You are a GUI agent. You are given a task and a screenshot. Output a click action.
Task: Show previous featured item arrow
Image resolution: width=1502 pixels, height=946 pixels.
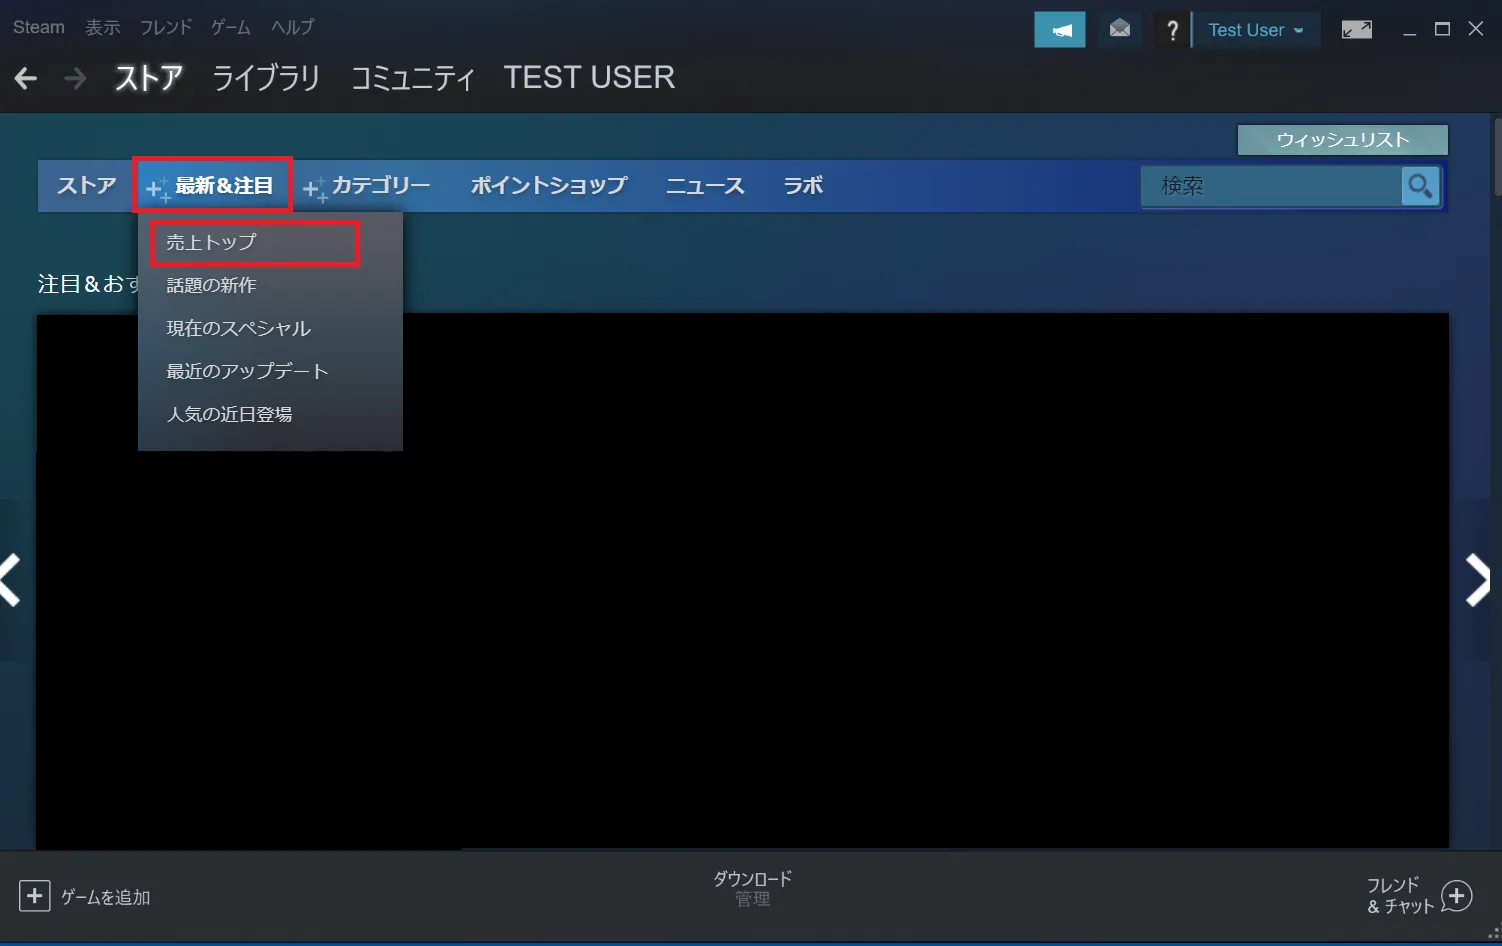pyautogui.click(x=10, y=580)
